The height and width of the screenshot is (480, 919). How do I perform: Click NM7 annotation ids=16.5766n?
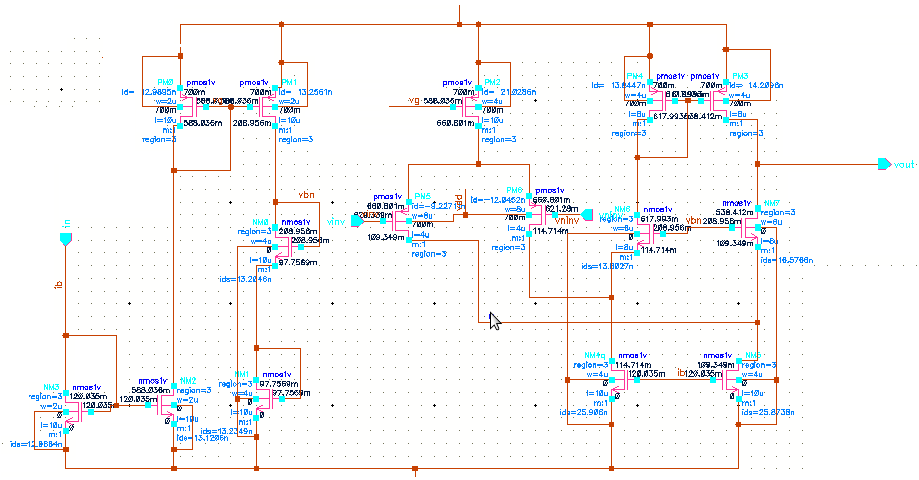click(786, 260)
